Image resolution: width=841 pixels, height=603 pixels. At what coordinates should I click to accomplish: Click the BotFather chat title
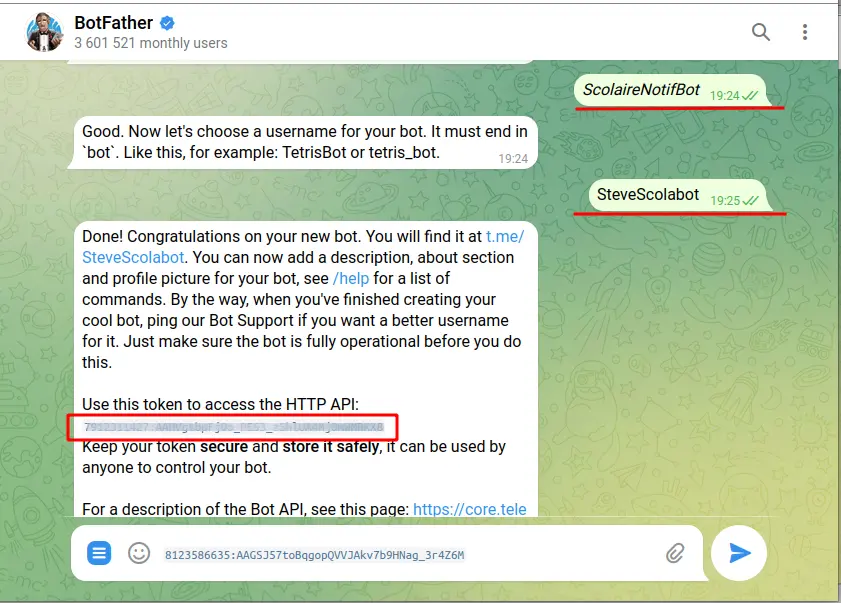click(x=114, y=23)
